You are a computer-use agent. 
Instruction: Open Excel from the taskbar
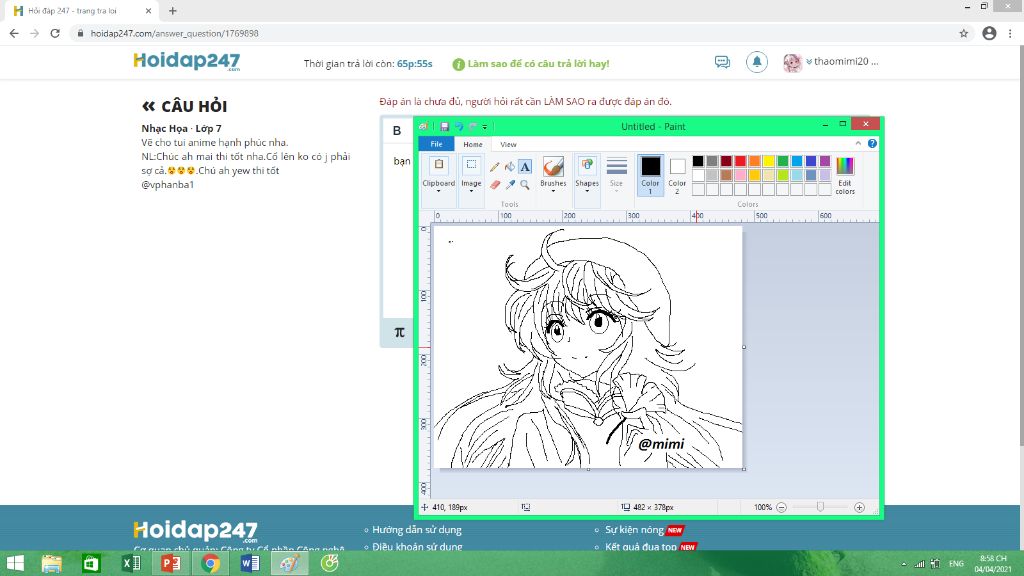pyautogui.click(x=131, y=563)
